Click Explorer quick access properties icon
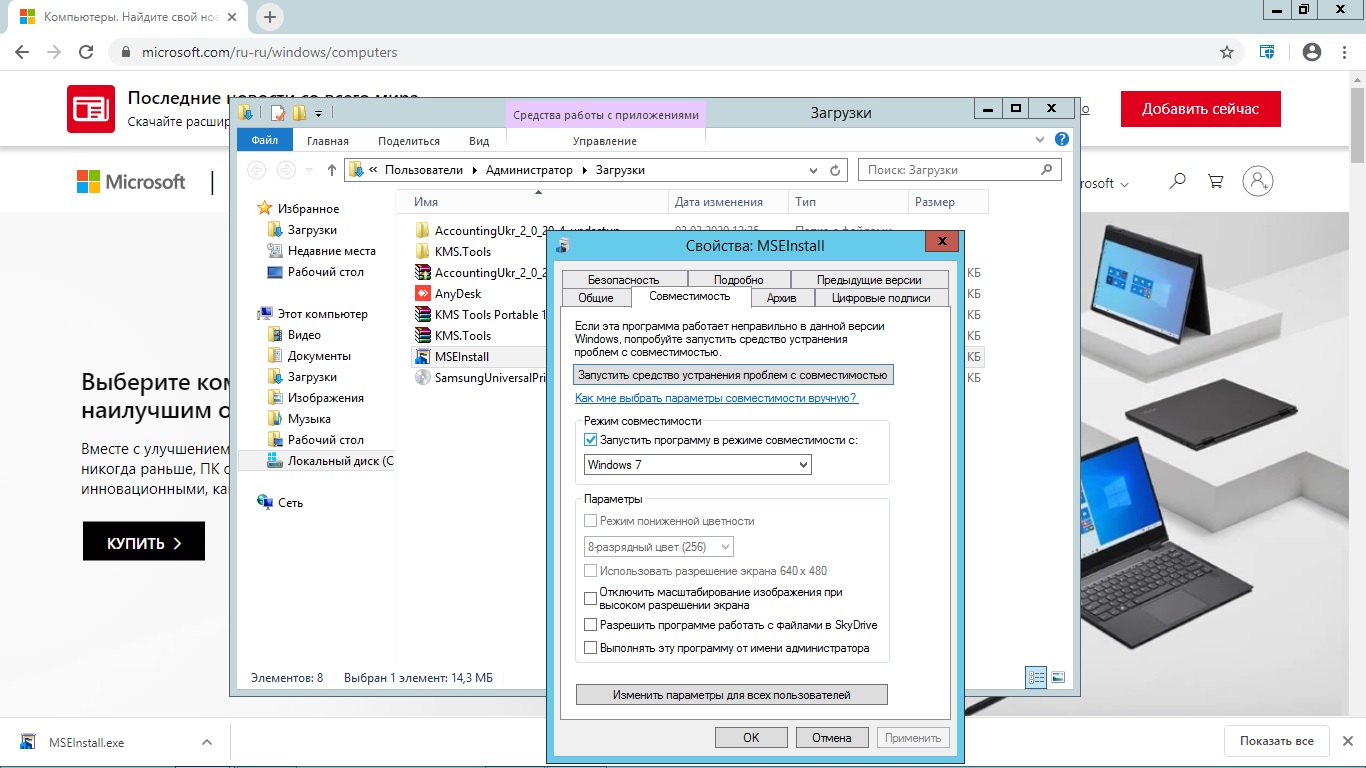 [279, 113]
